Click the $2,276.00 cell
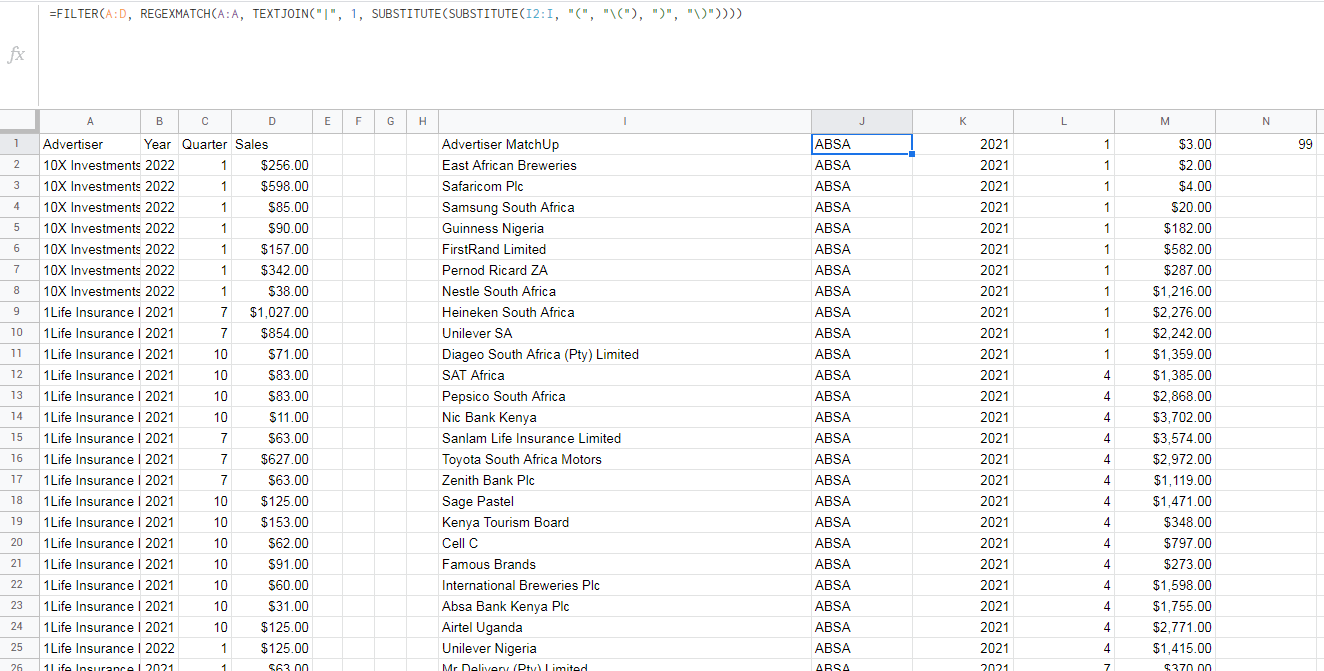This screenshot has height=671, width=1324. click(1165, 312)
